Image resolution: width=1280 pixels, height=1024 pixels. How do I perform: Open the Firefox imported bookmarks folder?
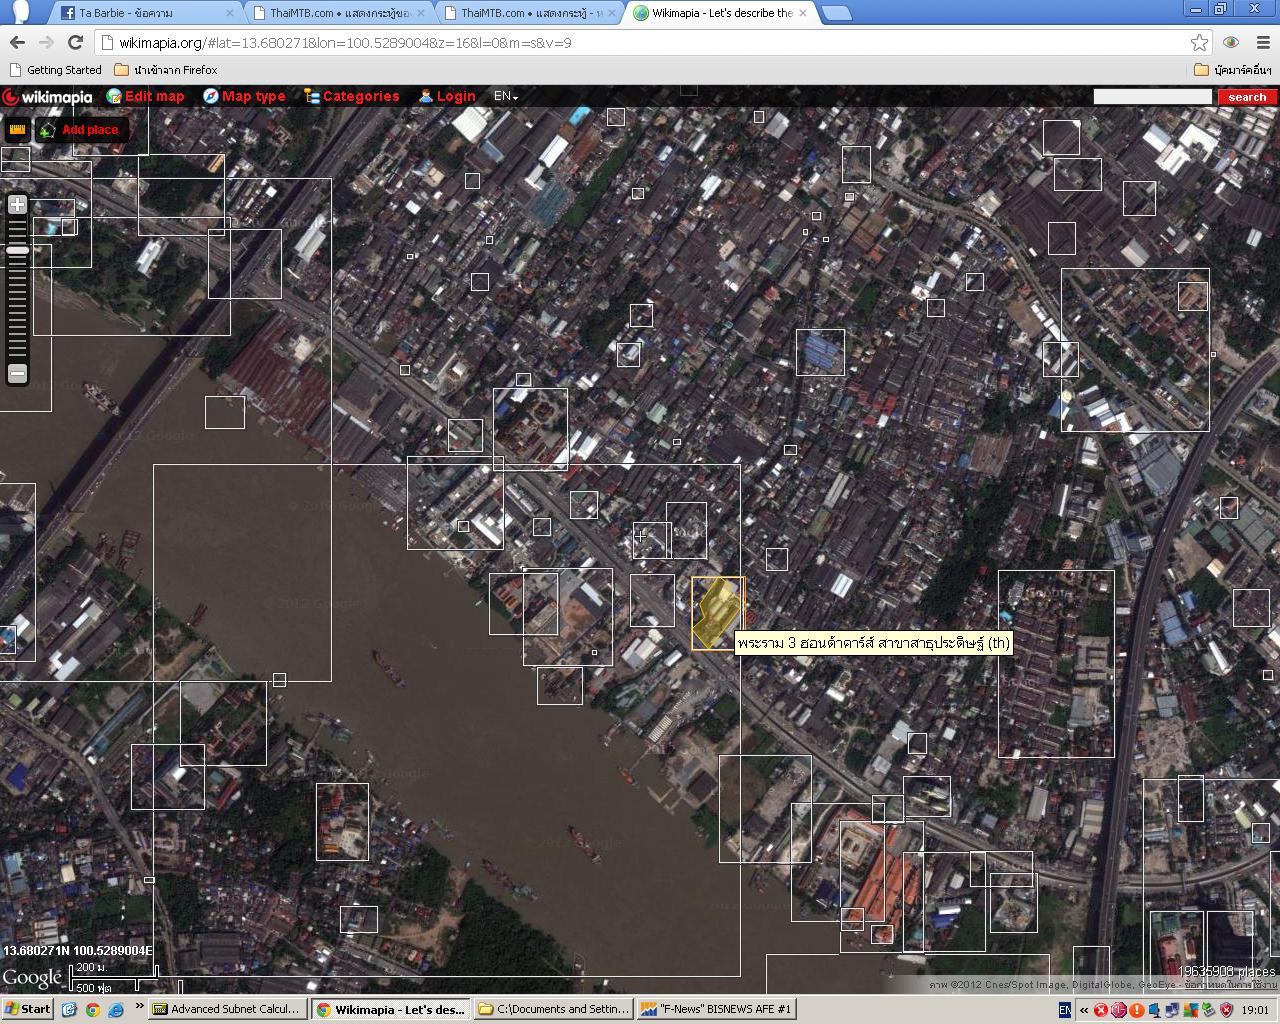point(165,70)
